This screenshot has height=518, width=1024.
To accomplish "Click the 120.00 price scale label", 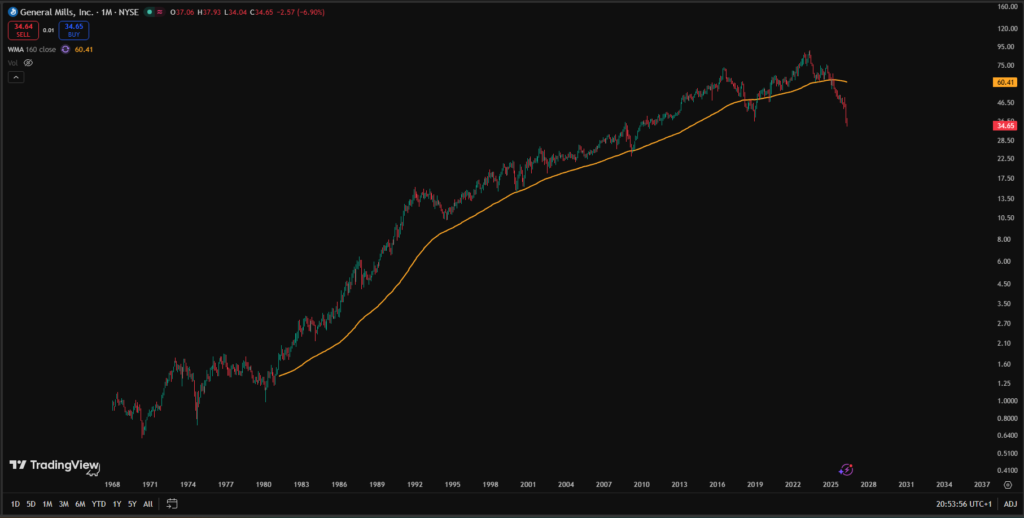I will [x=1006, y=29].
